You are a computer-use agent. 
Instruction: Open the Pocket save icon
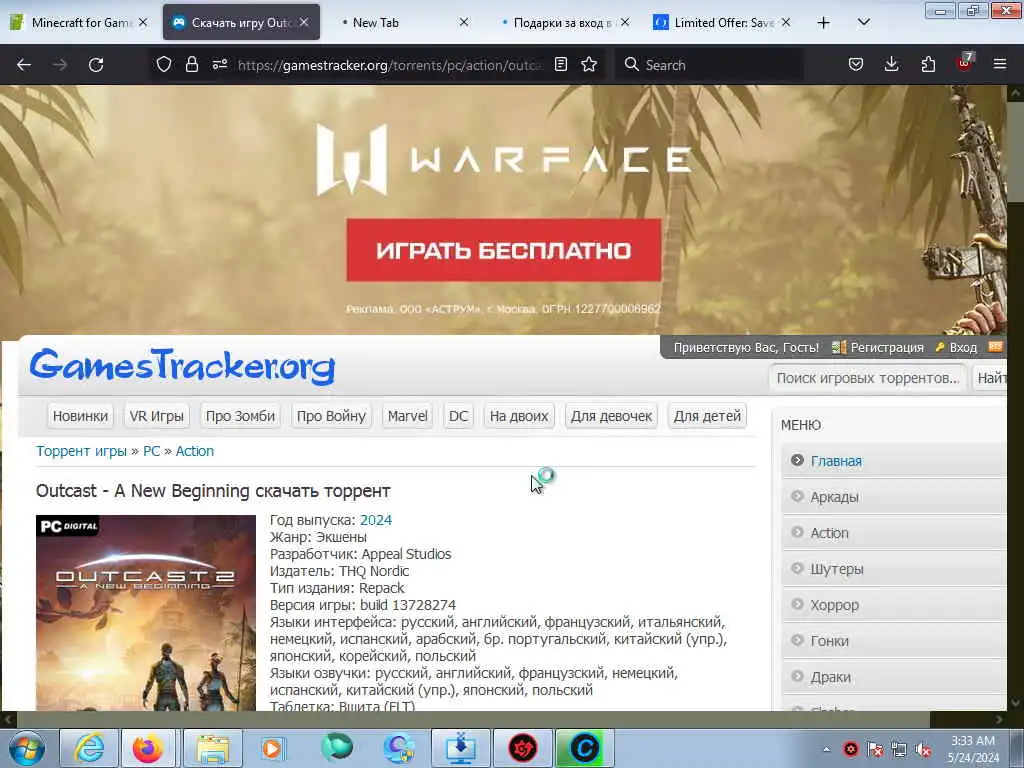[856, 64]
